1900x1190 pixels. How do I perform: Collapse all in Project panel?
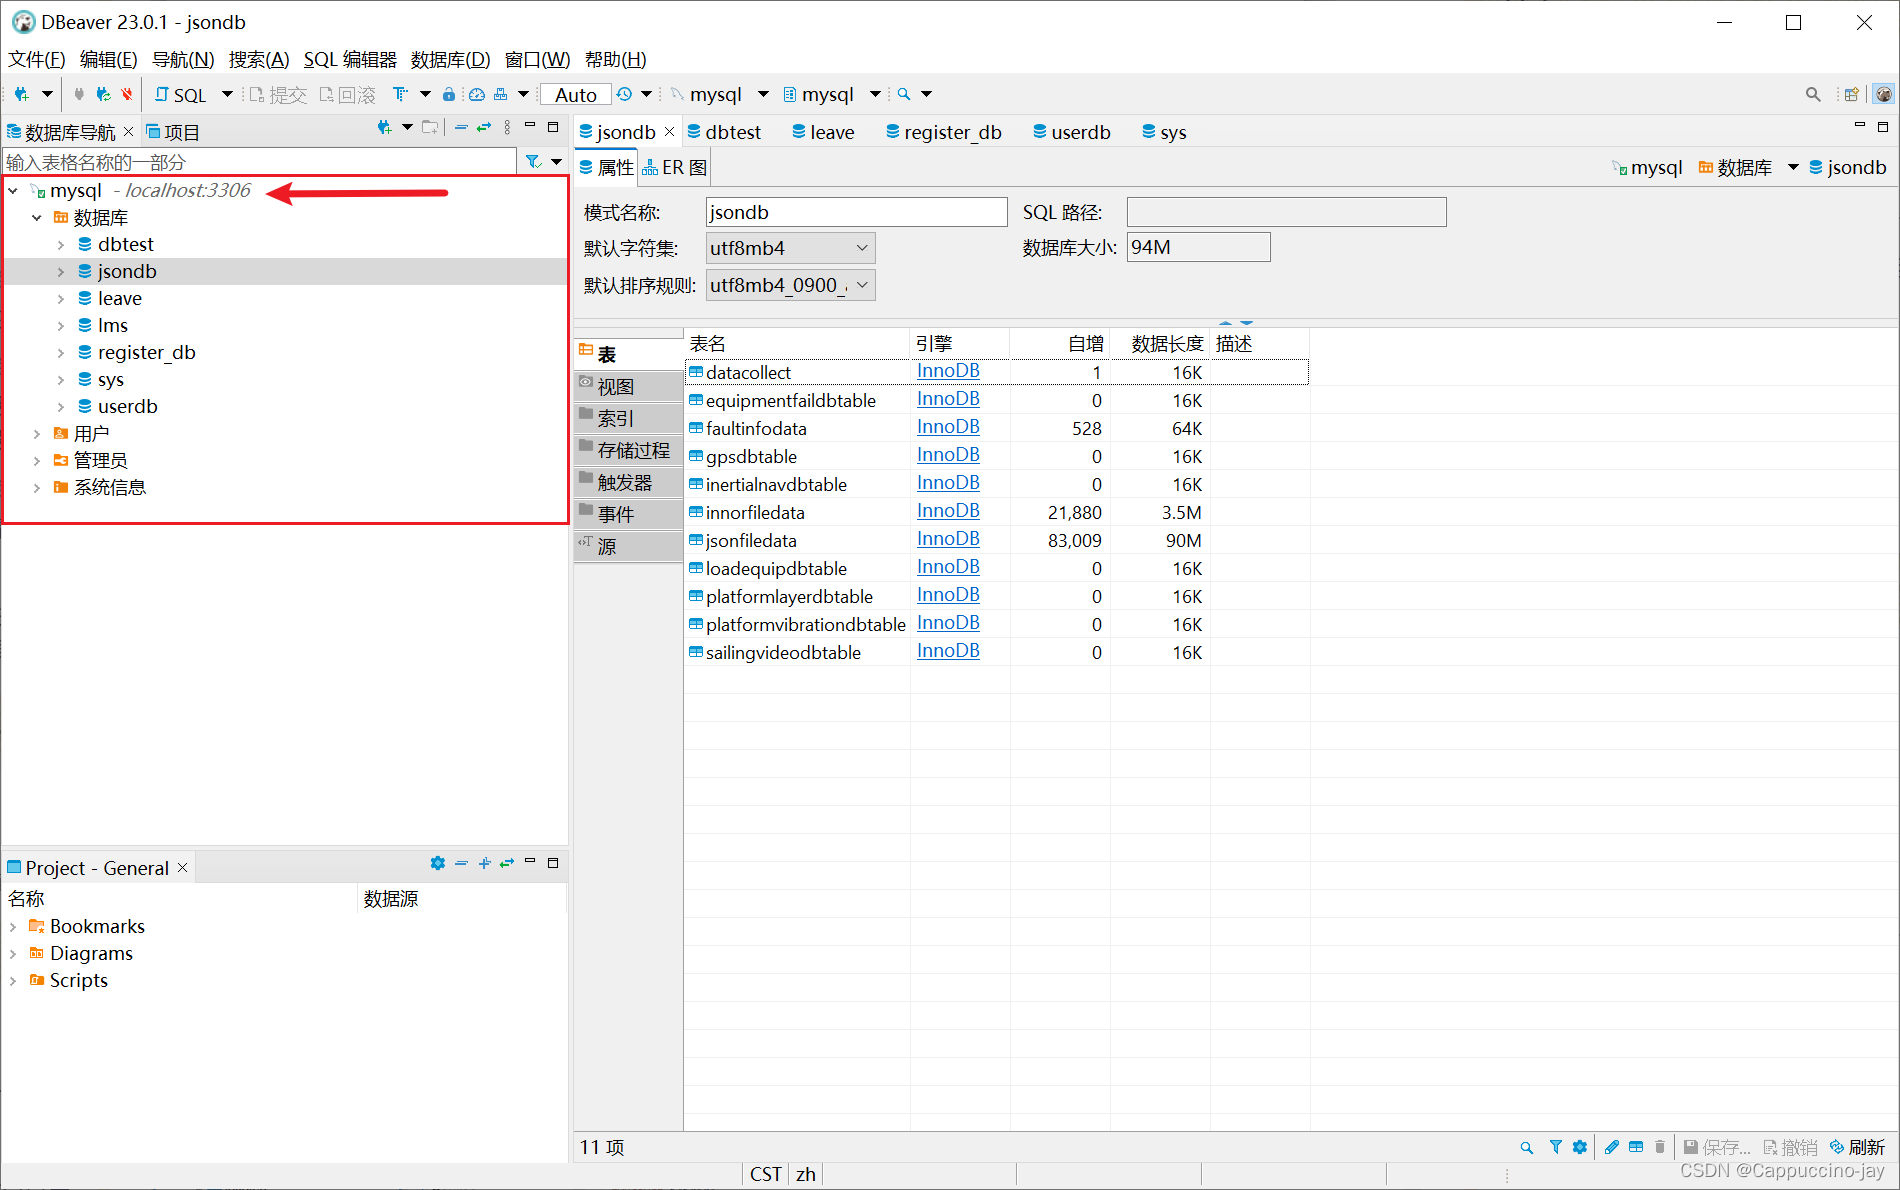tap(461, 863)
